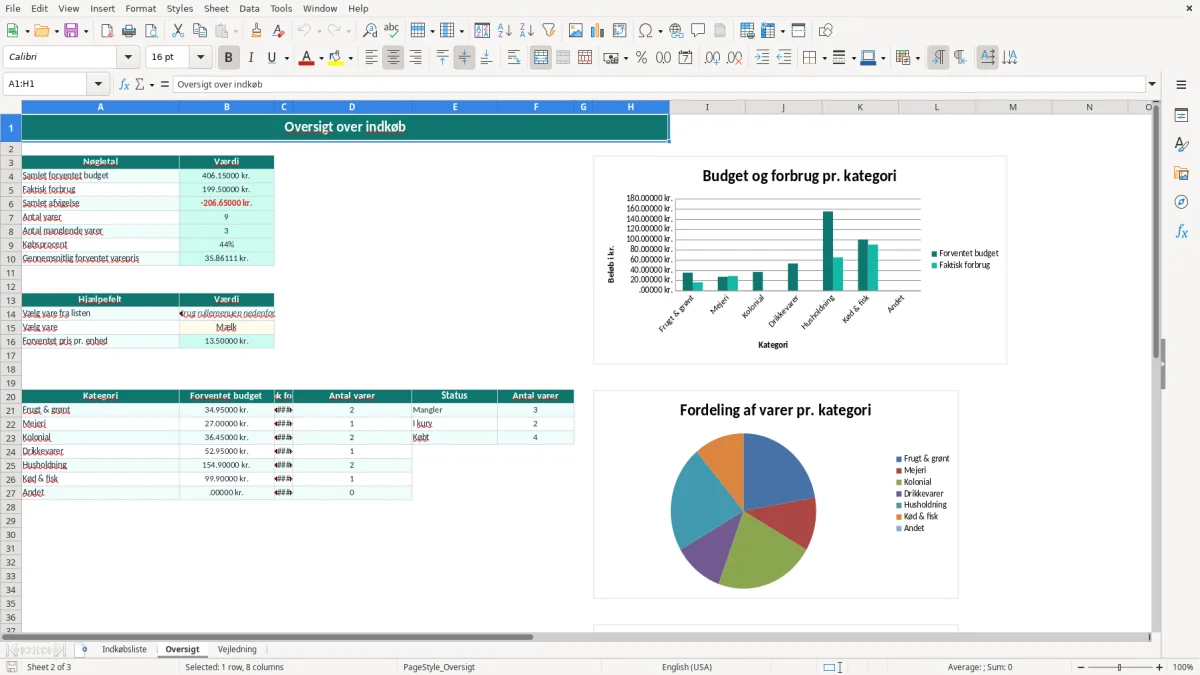Screen dimensions: 1200x675
Task: Toggle Wrap Text
Action: pyautogui.click(x=514, y=58)
